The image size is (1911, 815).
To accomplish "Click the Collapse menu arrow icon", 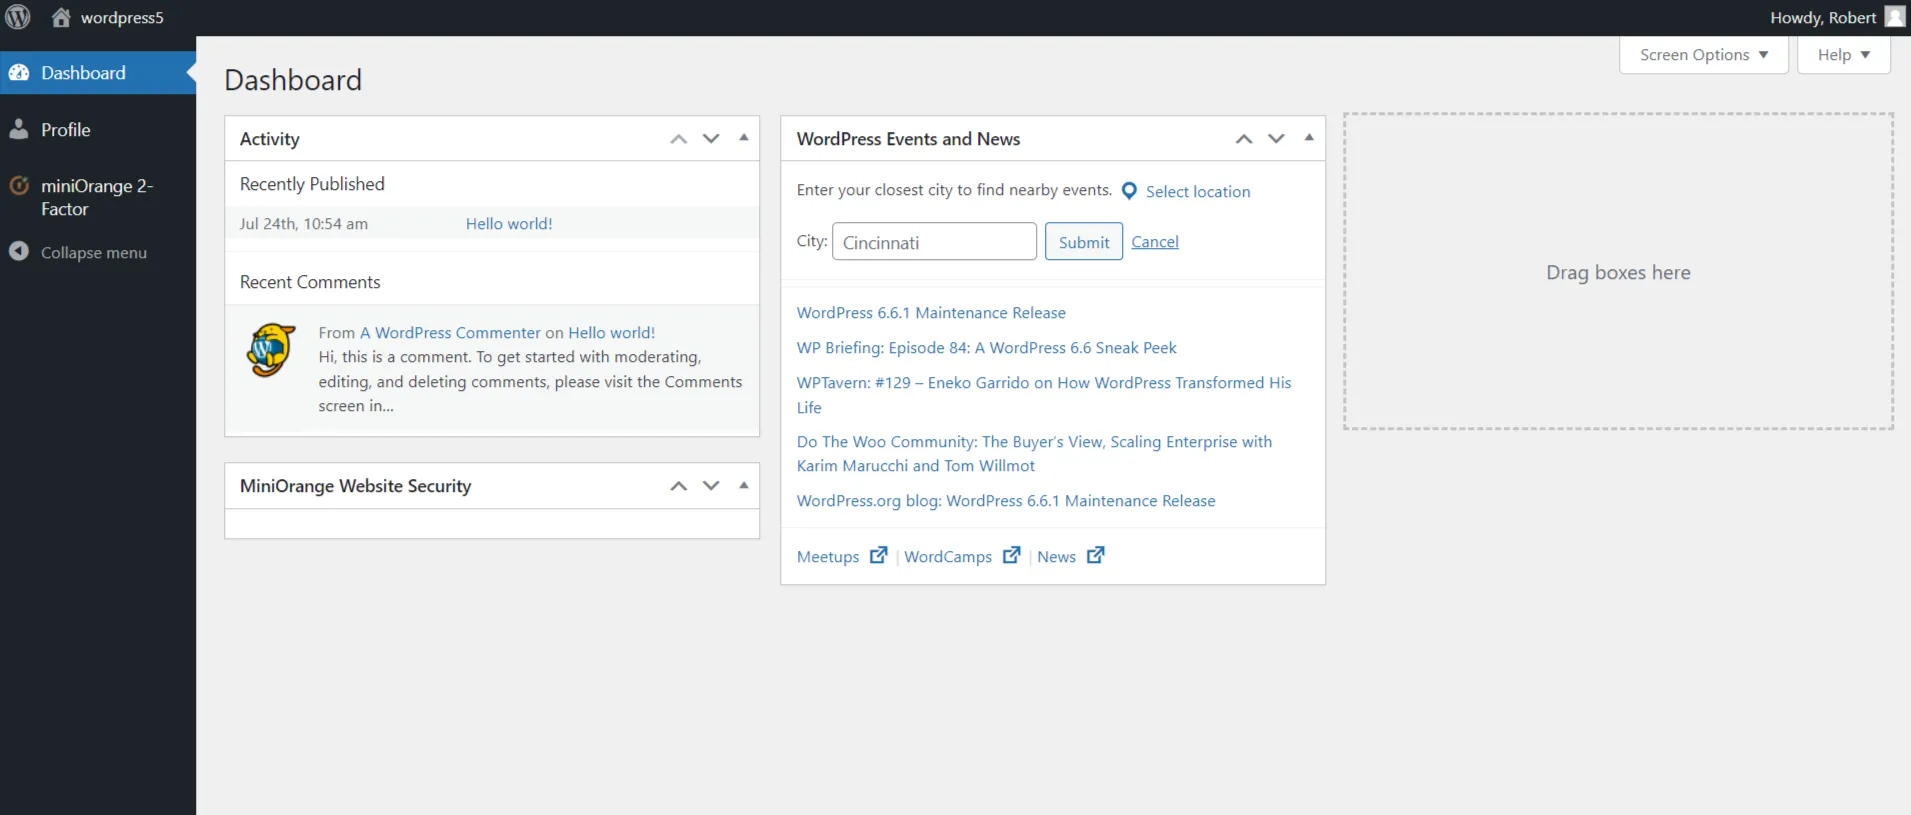I will tap(19, 252).
